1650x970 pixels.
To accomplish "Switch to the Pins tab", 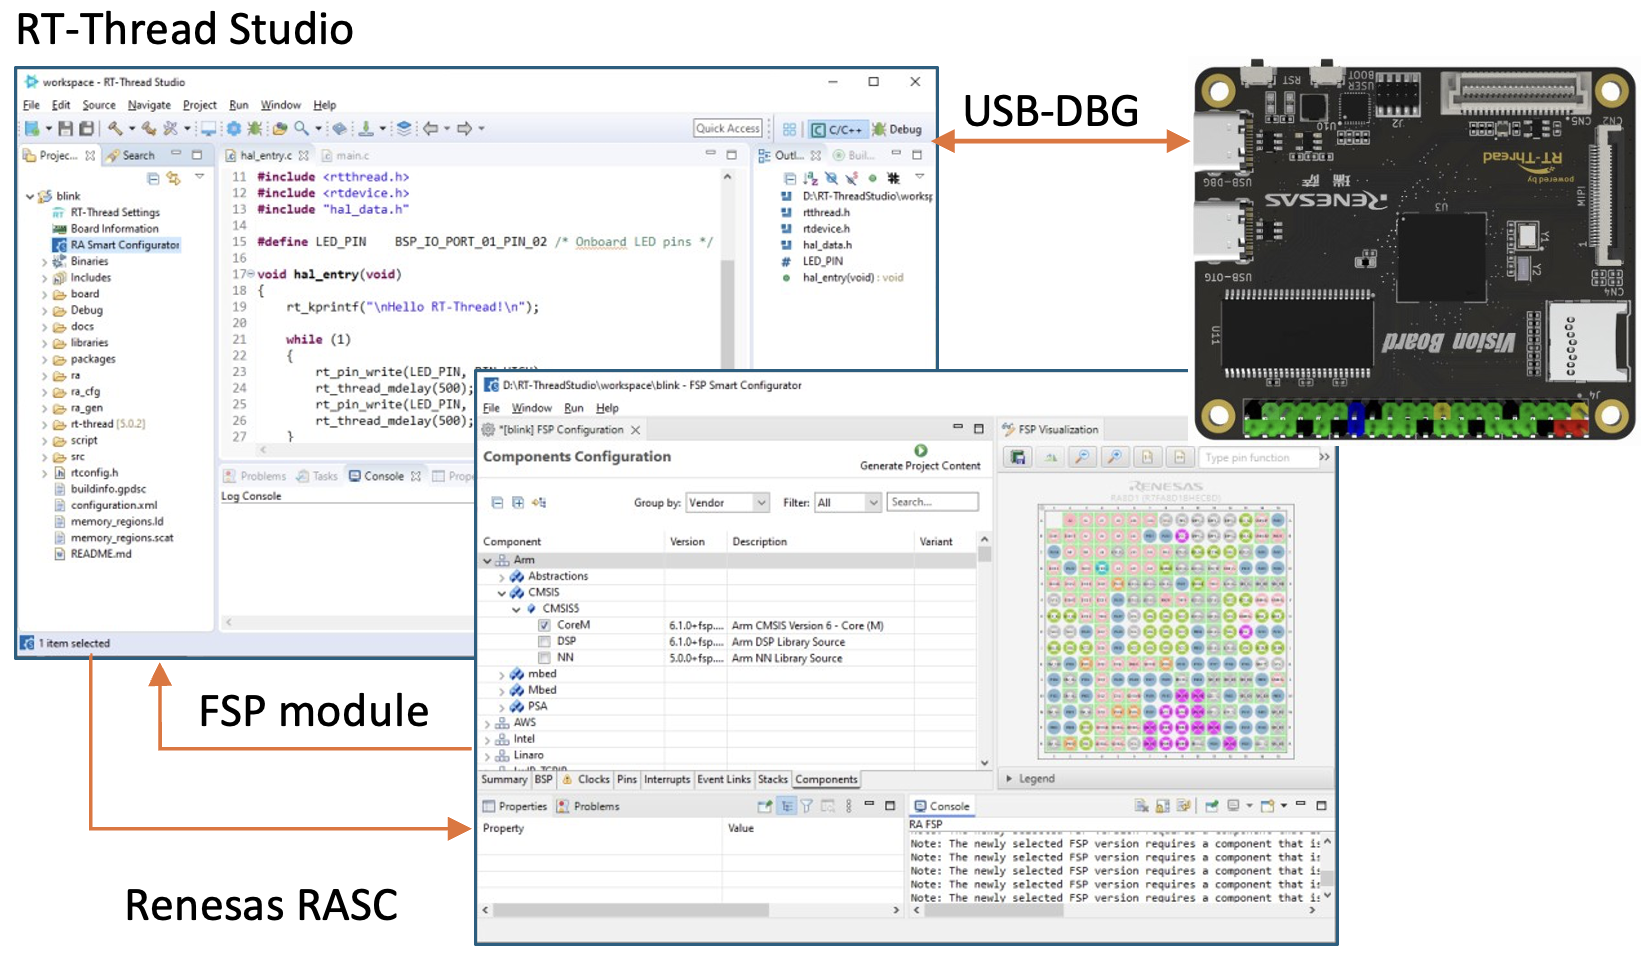I will [x=626, y=779].
